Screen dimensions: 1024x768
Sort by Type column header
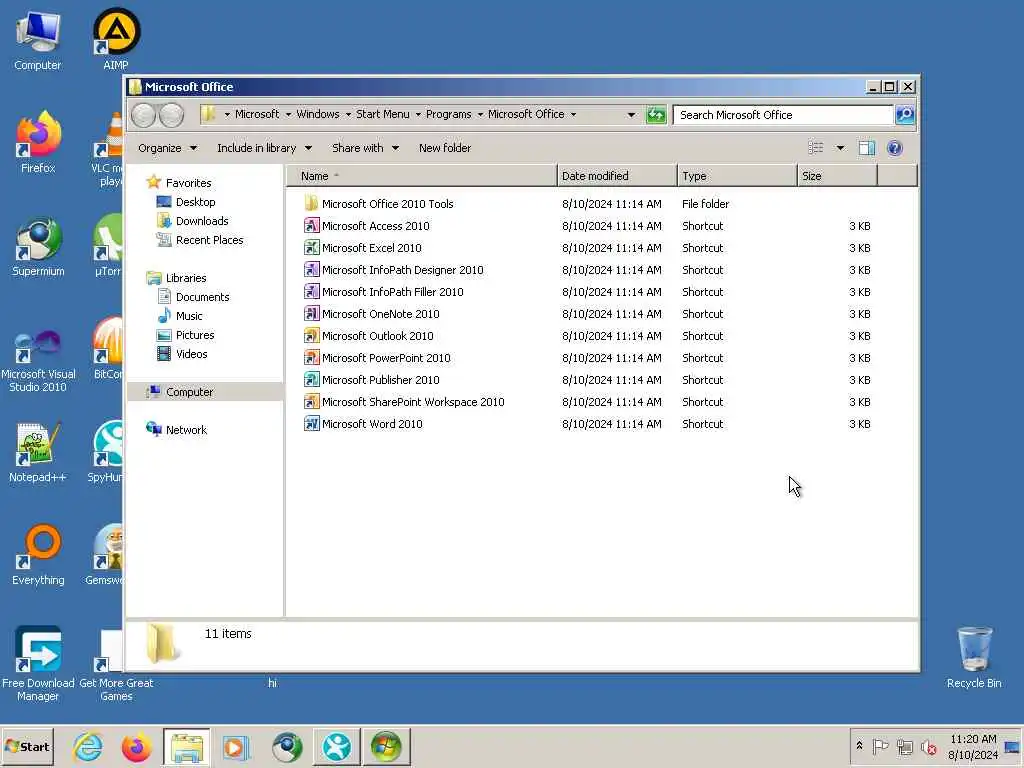tap(737, 176)
